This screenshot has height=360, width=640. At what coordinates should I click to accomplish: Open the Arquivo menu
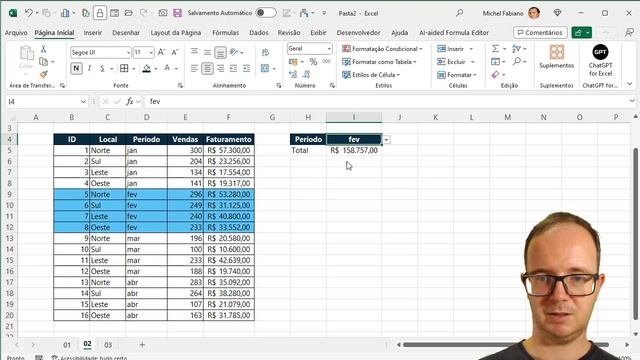click(x=16, y=33)
